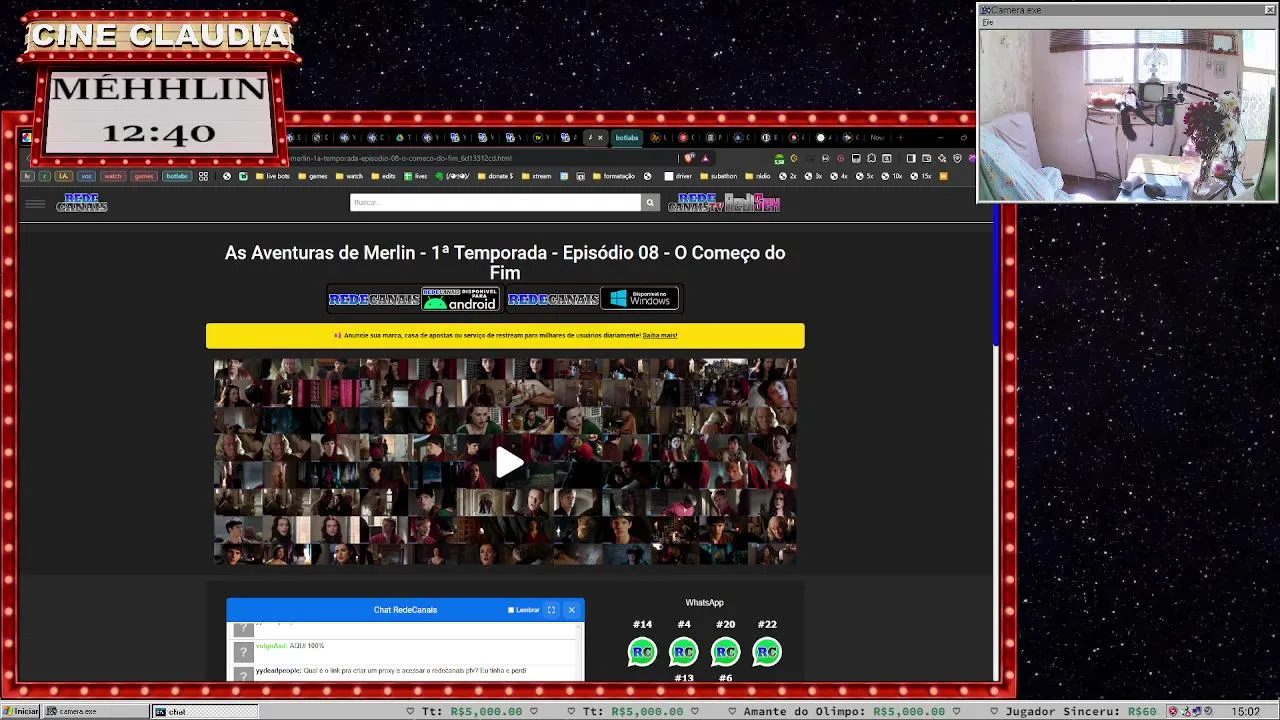Switch to camera.exe taskbar item

click(x=96, y=711)
